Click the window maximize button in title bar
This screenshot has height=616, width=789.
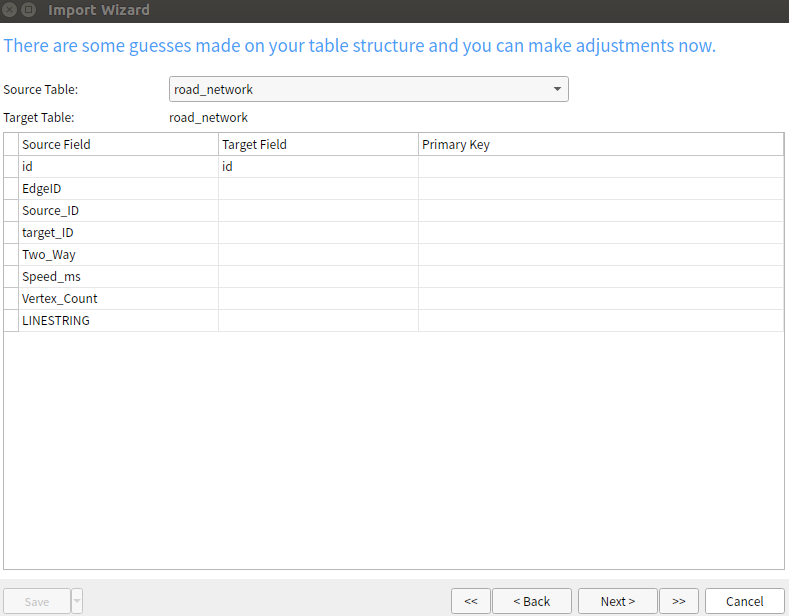29,10
